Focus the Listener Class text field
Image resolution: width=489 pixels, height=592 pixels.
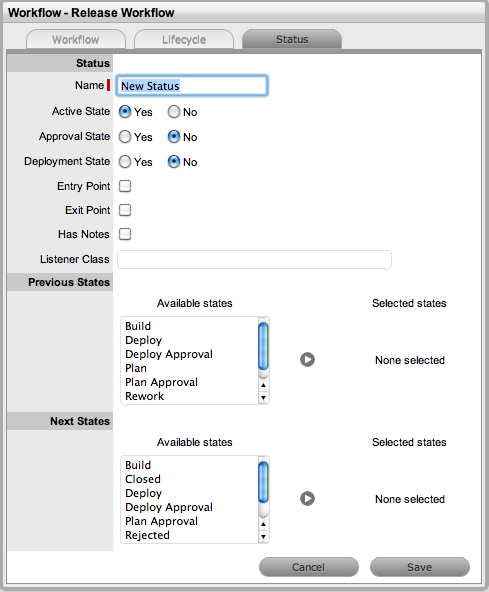click(254, 259)
